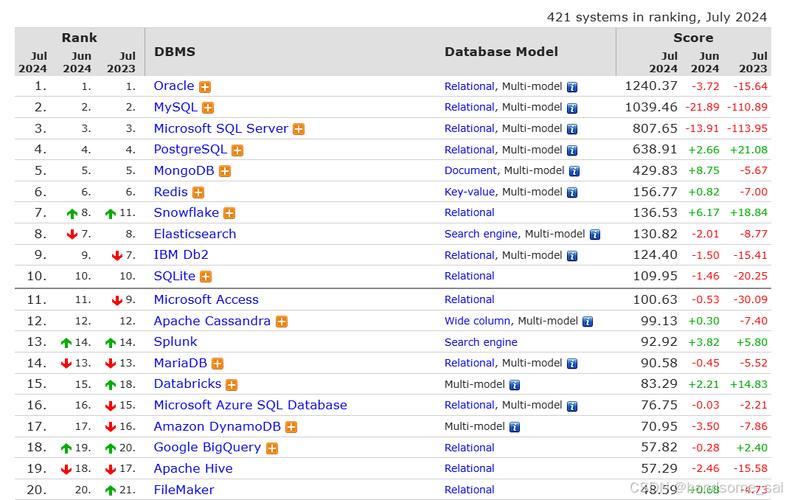This screenshot has width=786, height=500.
Task: Click the orange plus icon beside SQLite
Action: [x=206, y=277]
